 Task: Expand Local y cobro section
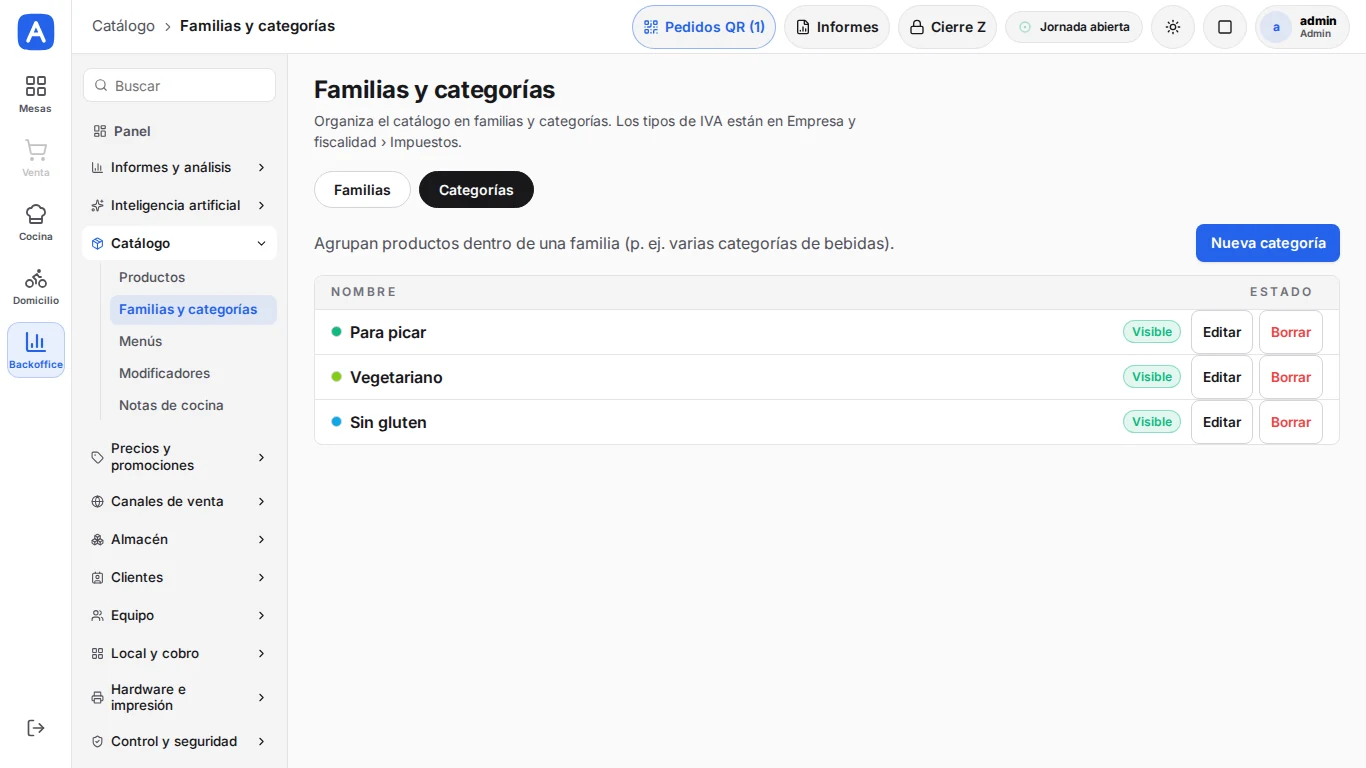pos(179,653)
